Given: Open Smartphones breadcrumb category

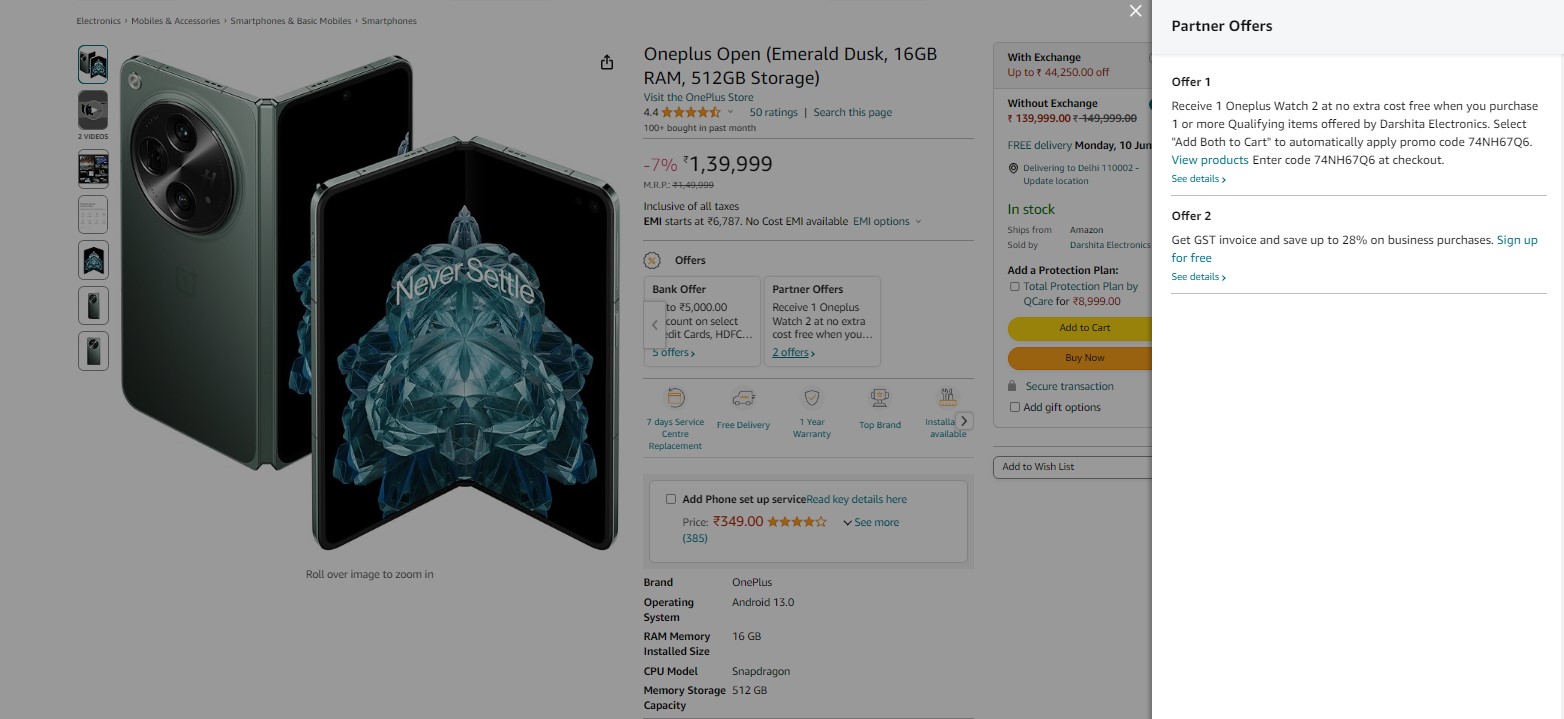Looking at the screenshot, I should 389,21.
